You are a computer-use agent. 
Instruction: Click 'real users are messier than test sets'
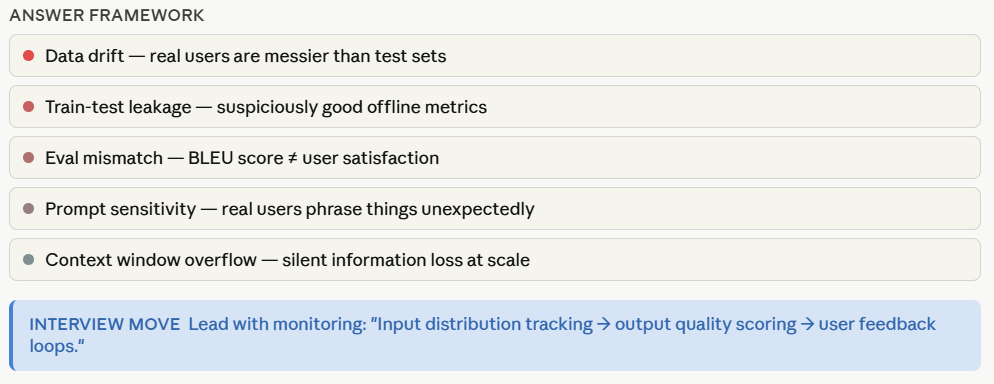tap(298, 56)
